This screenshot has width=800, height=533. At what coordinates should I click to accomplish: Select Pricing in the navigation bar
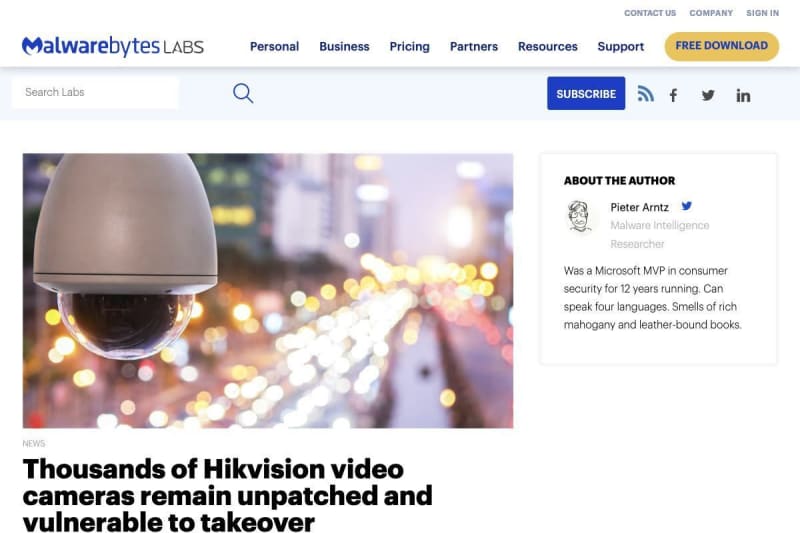click(410, 47)
